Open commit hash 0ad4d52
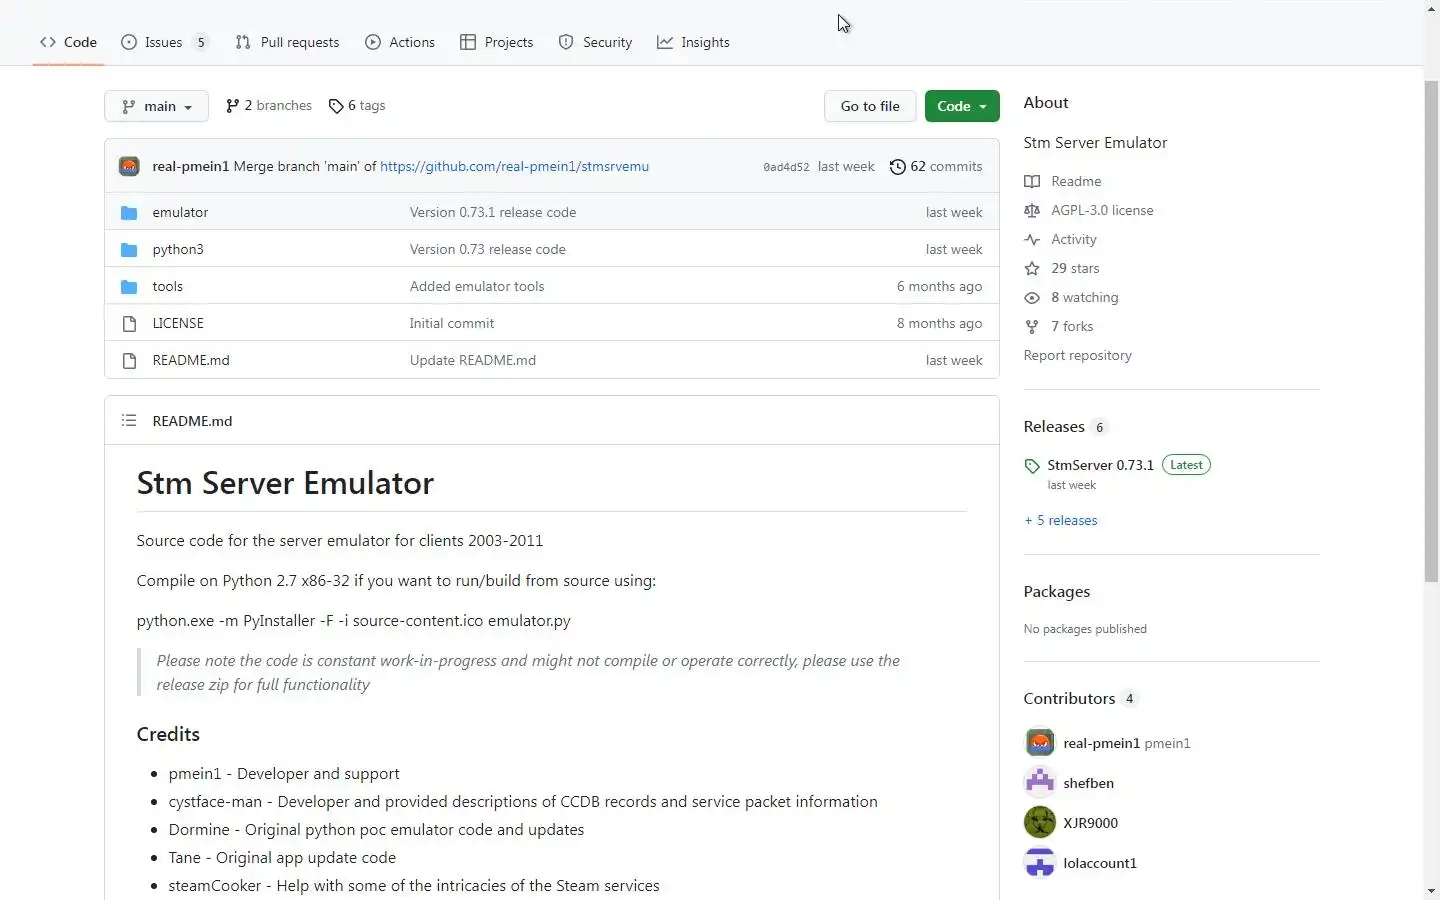Screen dimensions: 1440x900 [x=786, y=167]
